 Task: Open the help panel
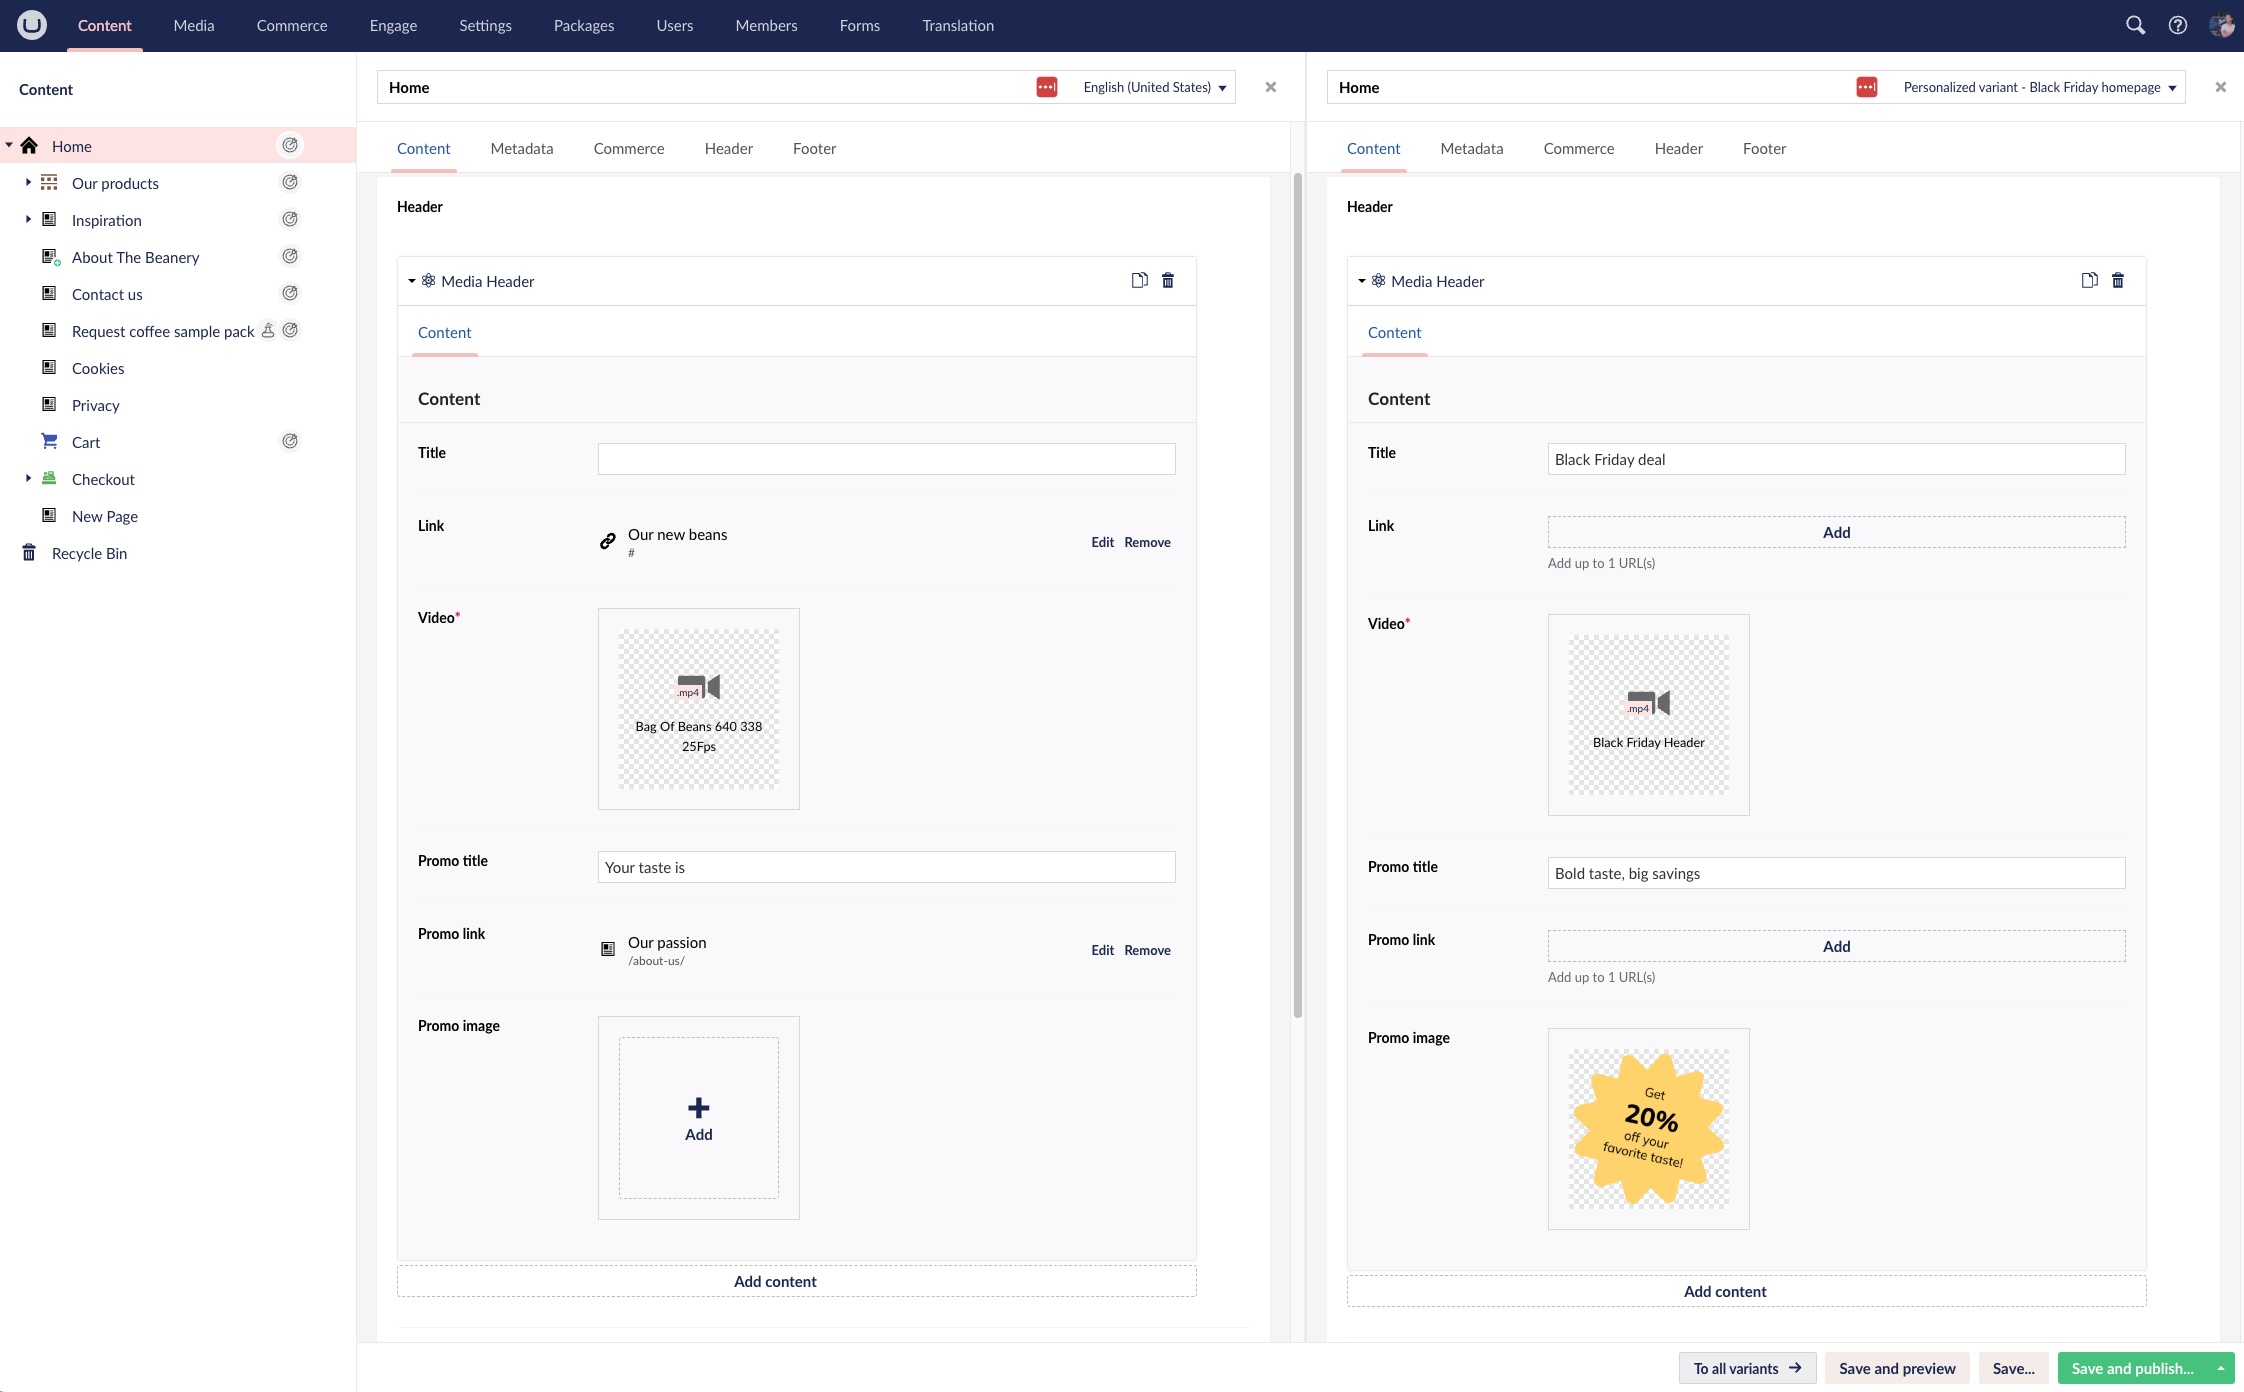(x=2178, y=25)
